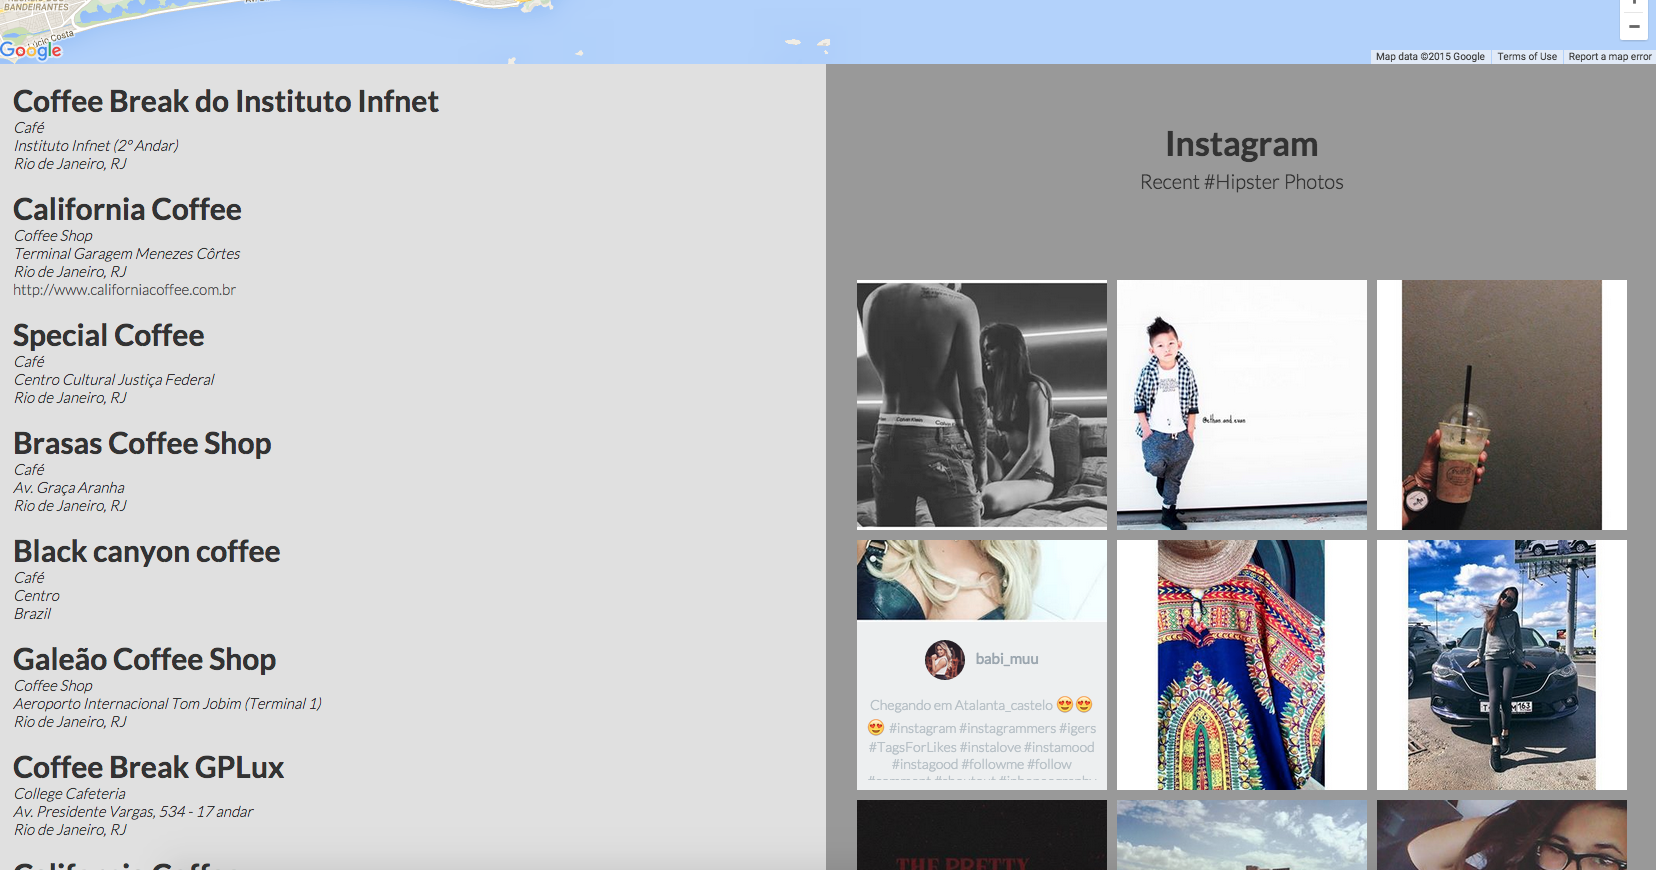Click Recent #Hipster Photos subtitle
The height and width of the screenshot is (870, 1656).
coord(1241,182)
